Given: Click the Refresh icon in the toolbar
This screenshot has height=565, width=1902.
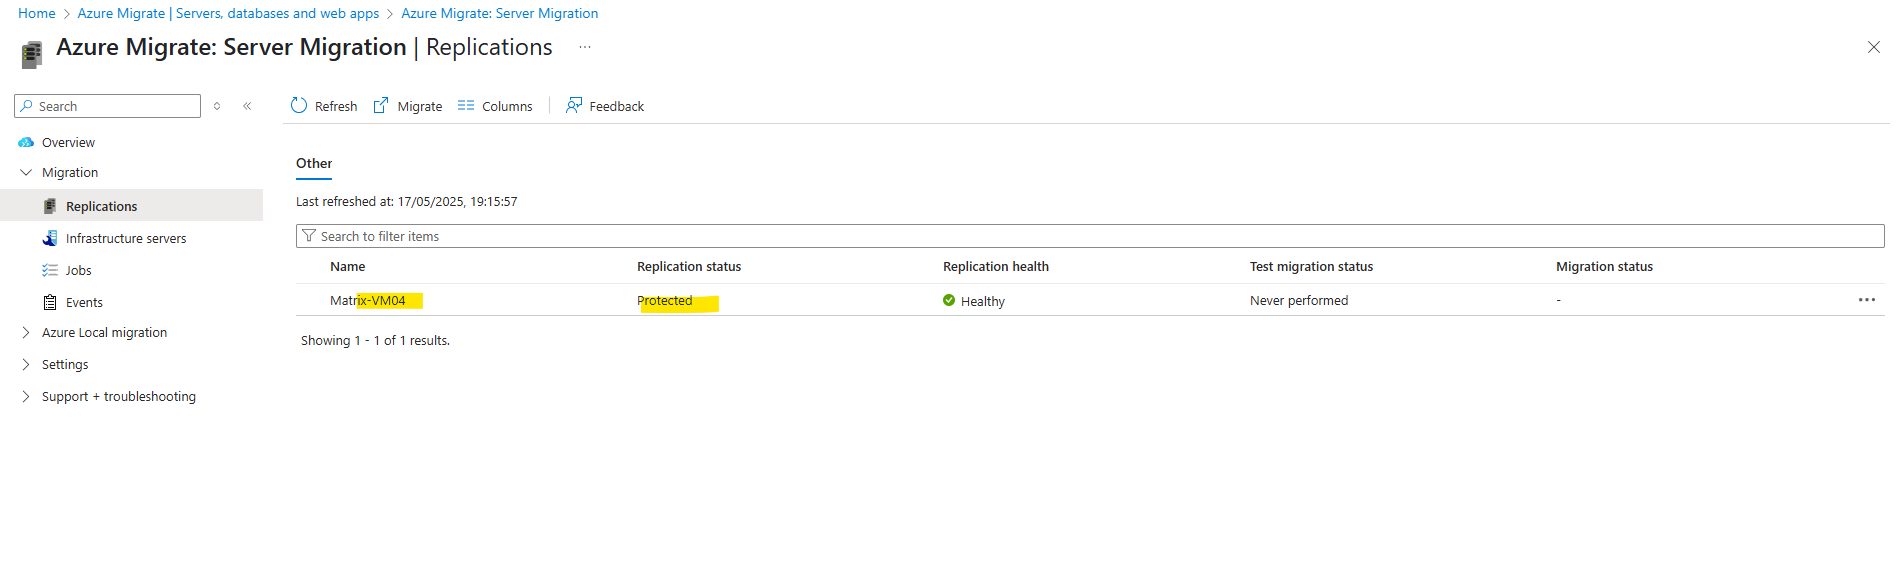Looking at the screenshot, I should (299, 105).
